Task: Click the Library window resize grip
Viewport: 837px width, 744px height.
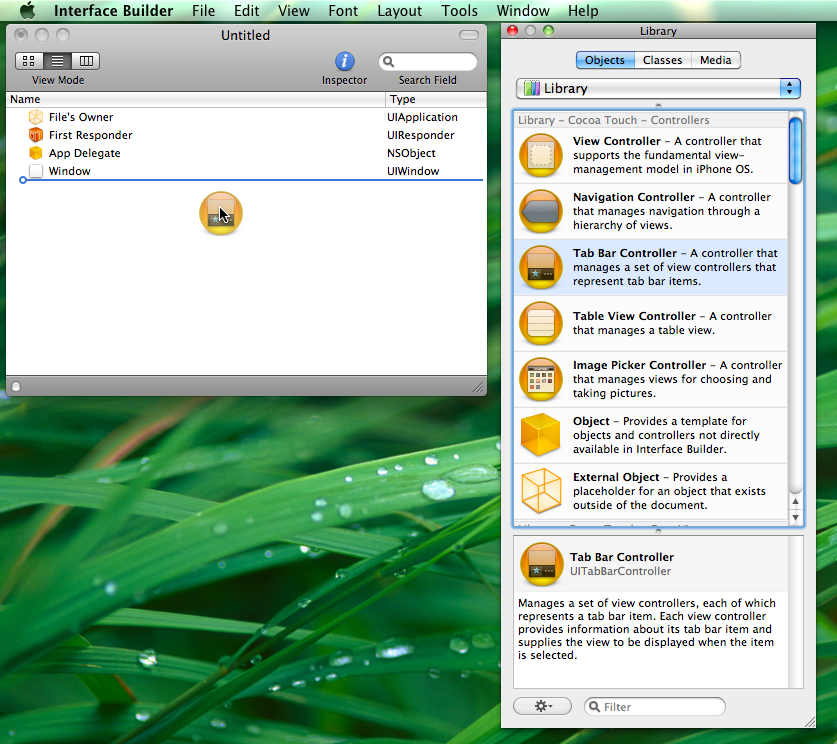Action: click(809, 722)
